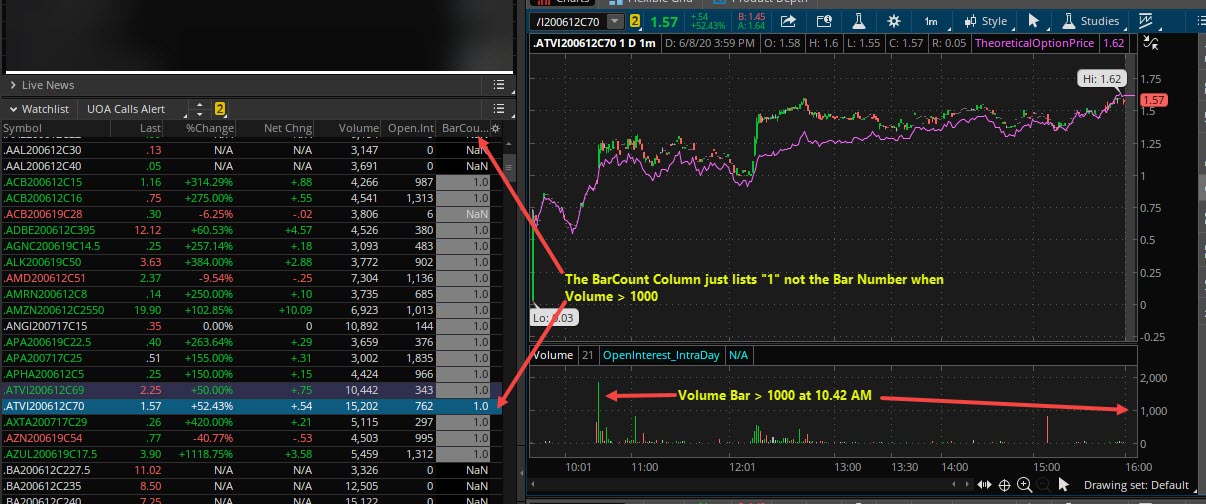Sort by the Volume column header
This screenshot has width=1206, height=504.
(x=347, y=129)
